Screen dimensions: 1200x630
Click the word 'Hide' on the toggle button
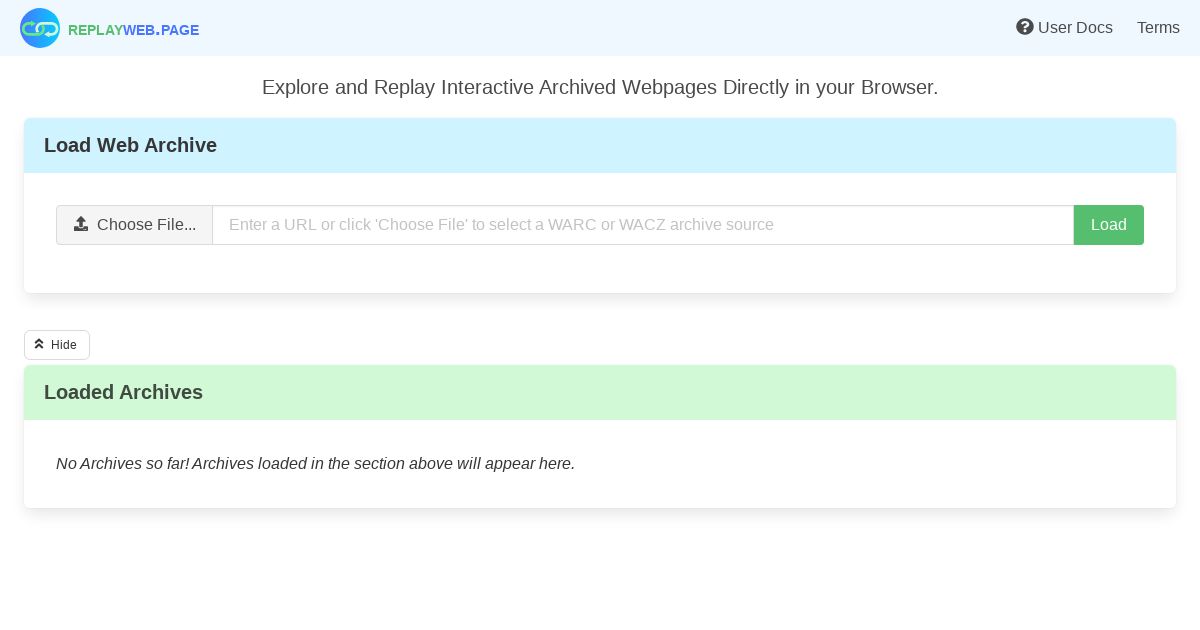[64, 345]
